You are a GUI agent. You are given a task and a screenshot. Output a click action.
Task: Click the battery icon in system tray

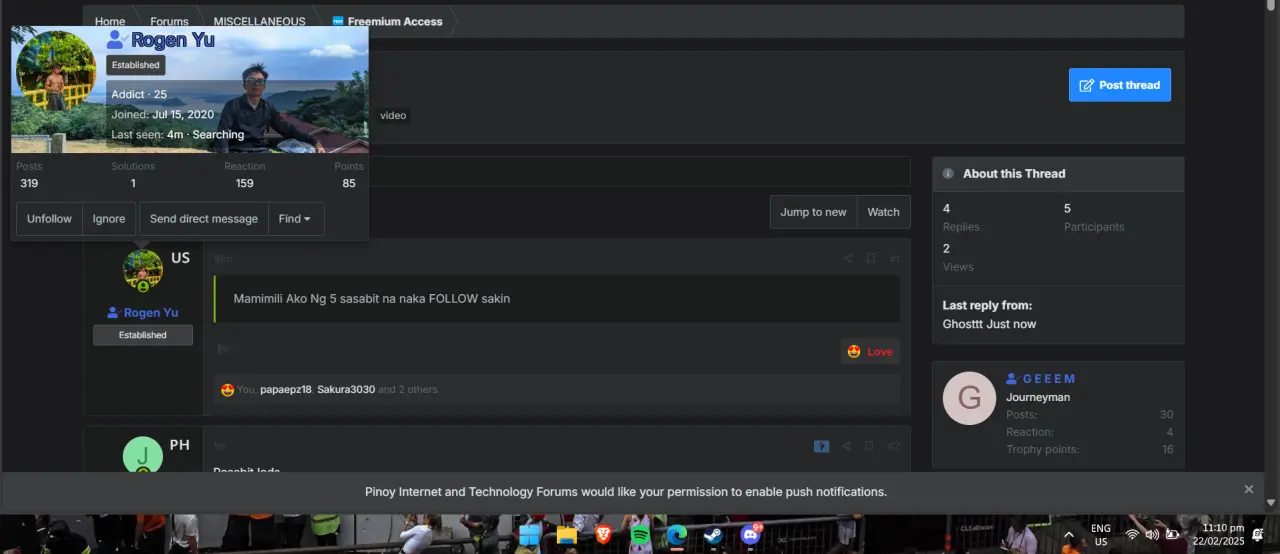tap(1172, 535)
